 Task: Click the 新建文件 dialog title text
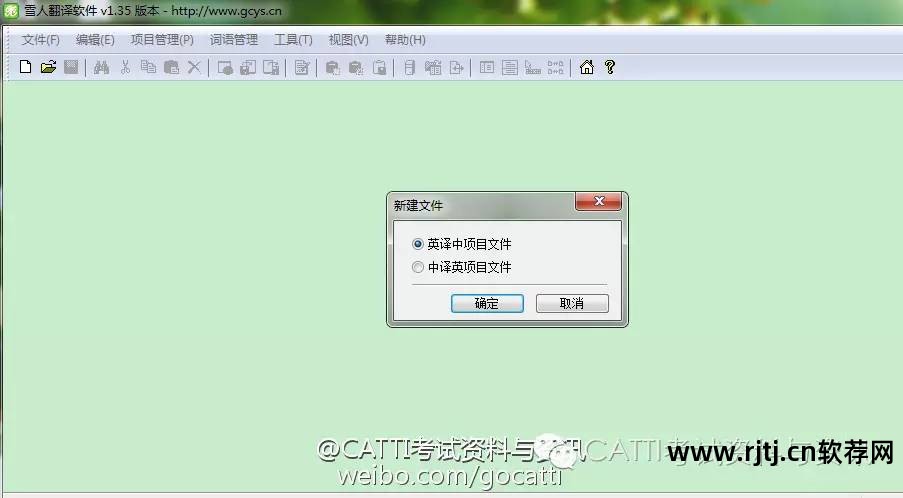(418, 206)
